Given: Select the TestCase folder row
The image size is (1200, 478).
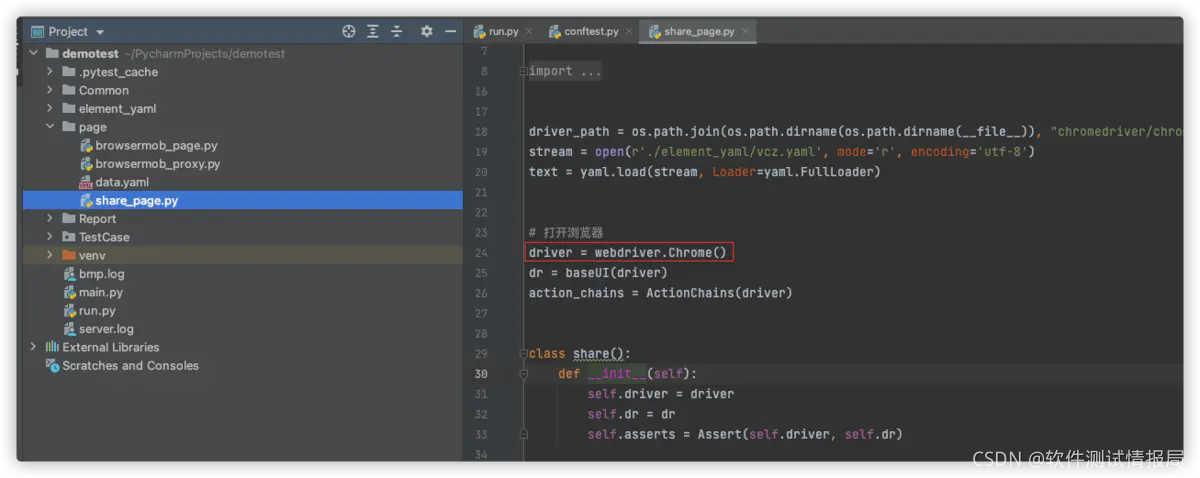Looking at the screenshot, I should pos(241,237).
